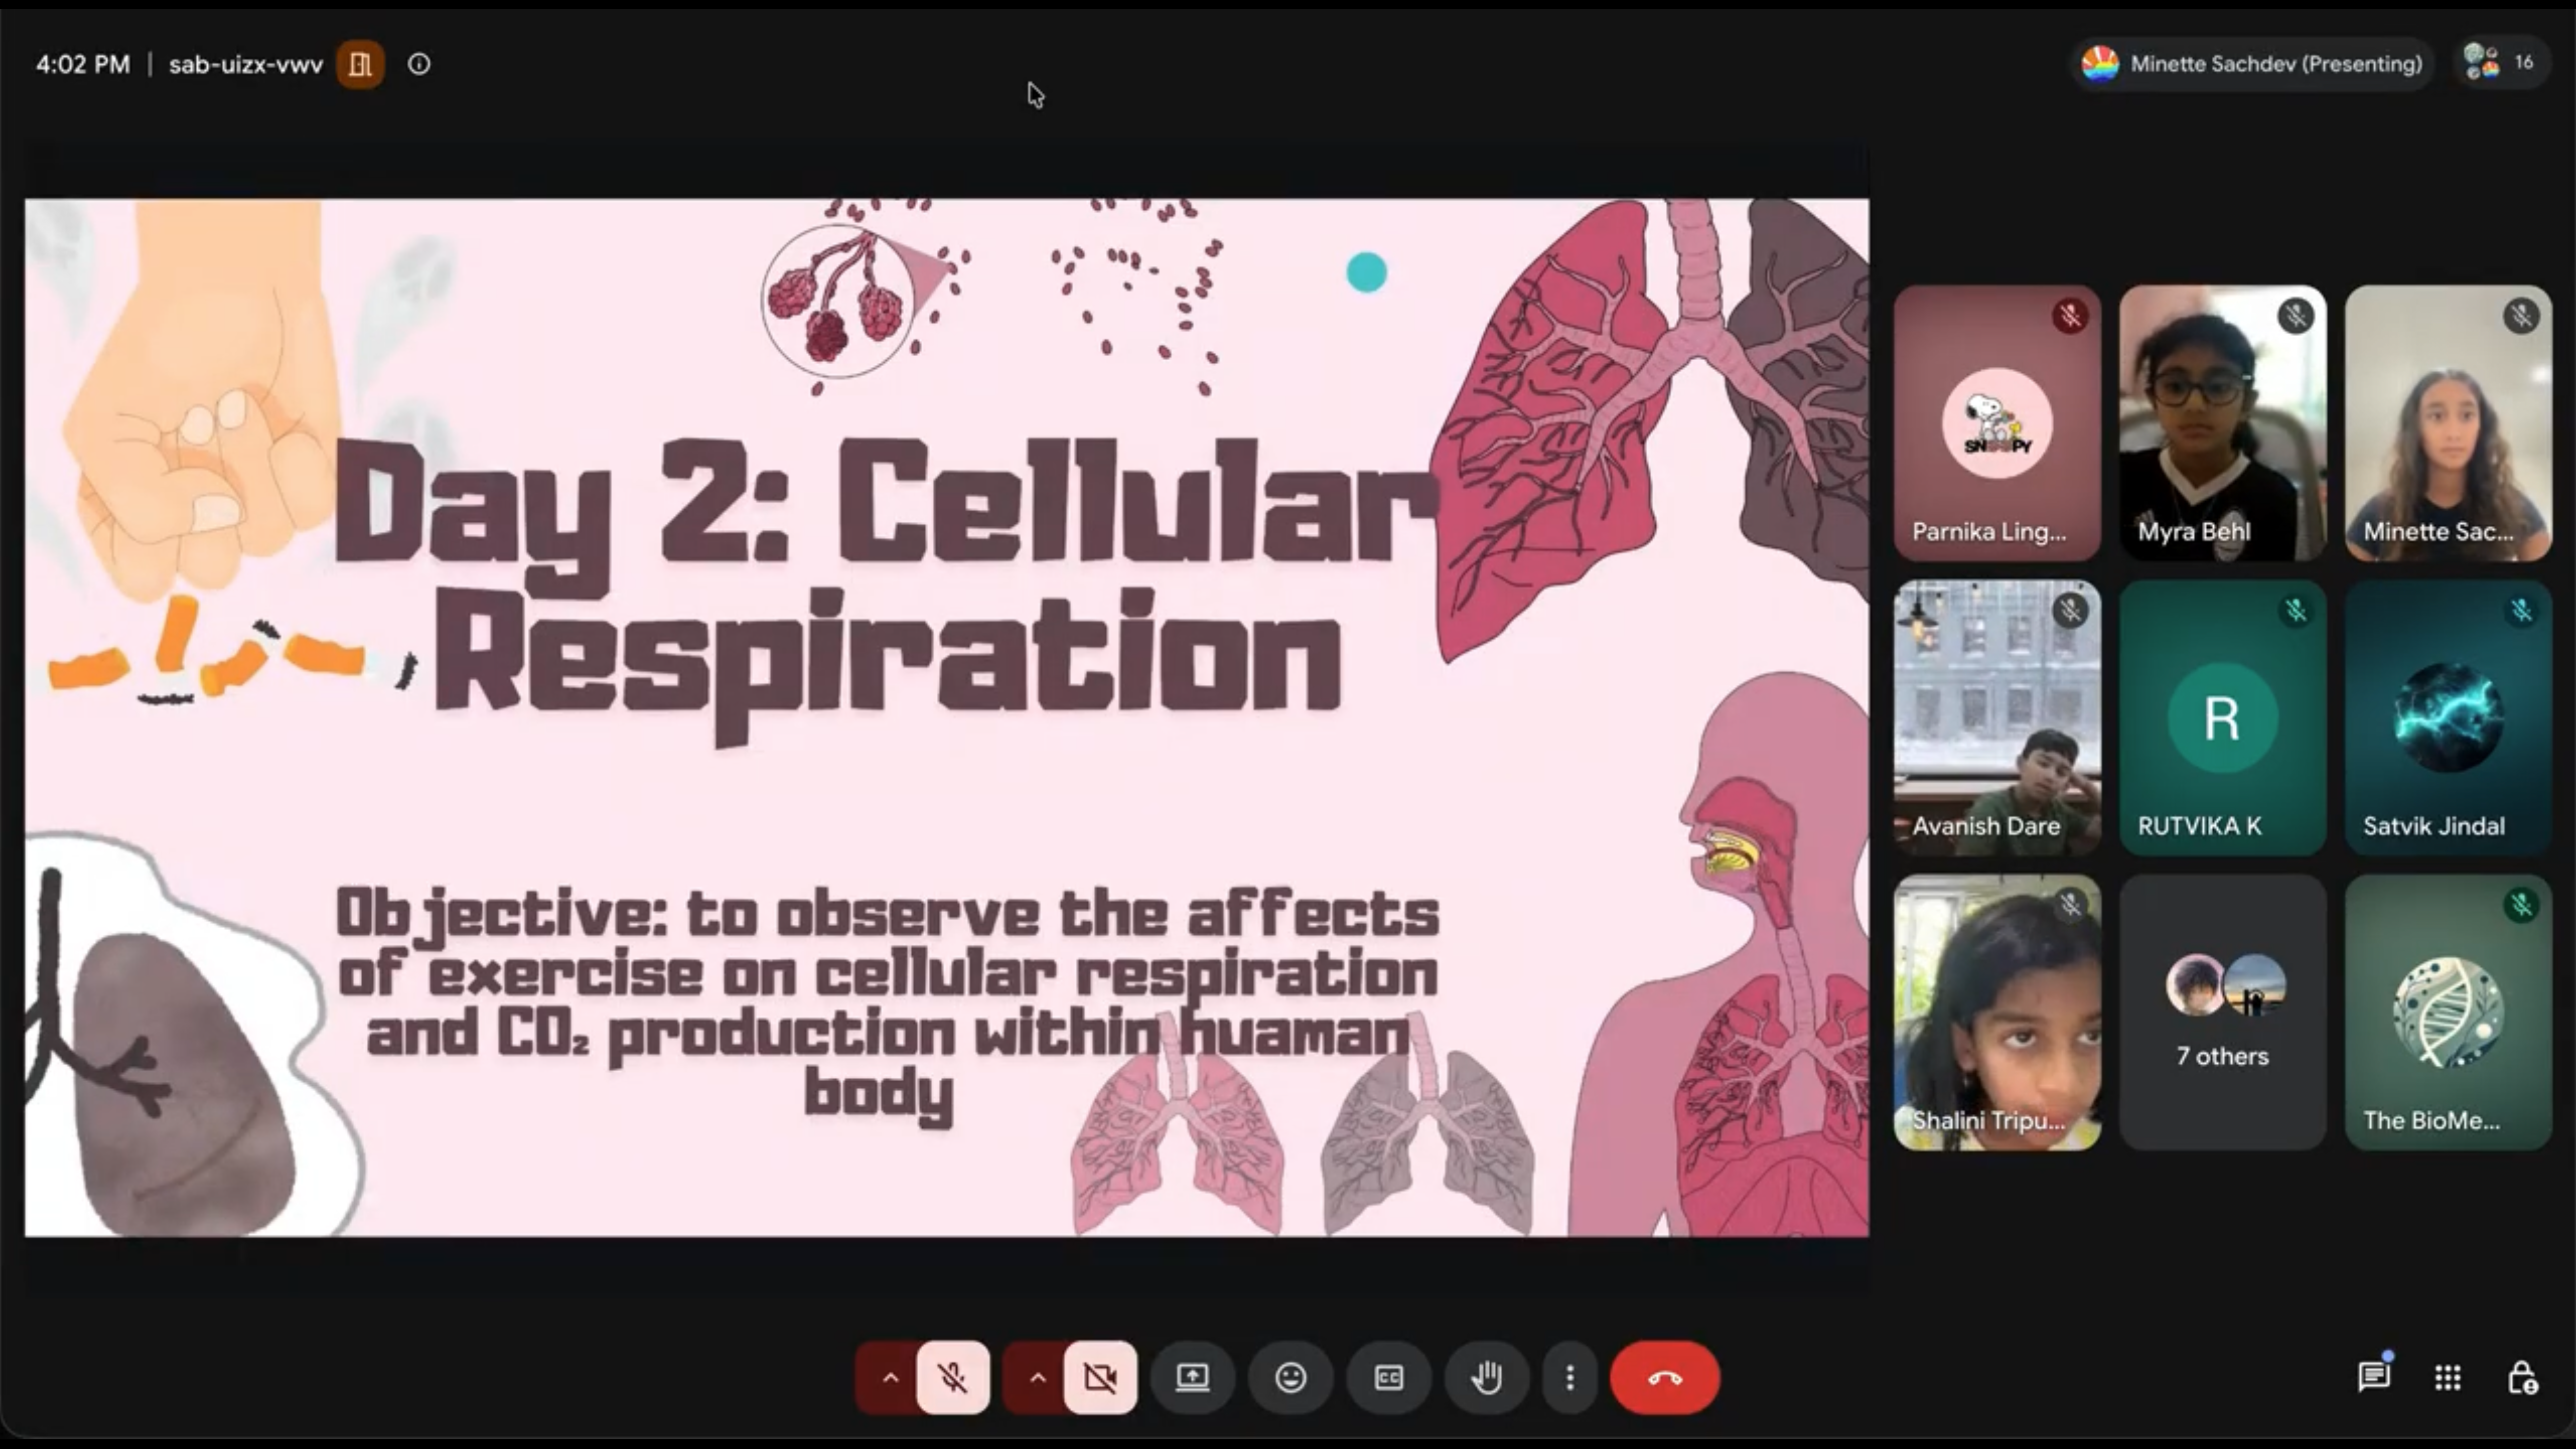
Task: Select Parnika Ling participant tile
Action: 1997,423
